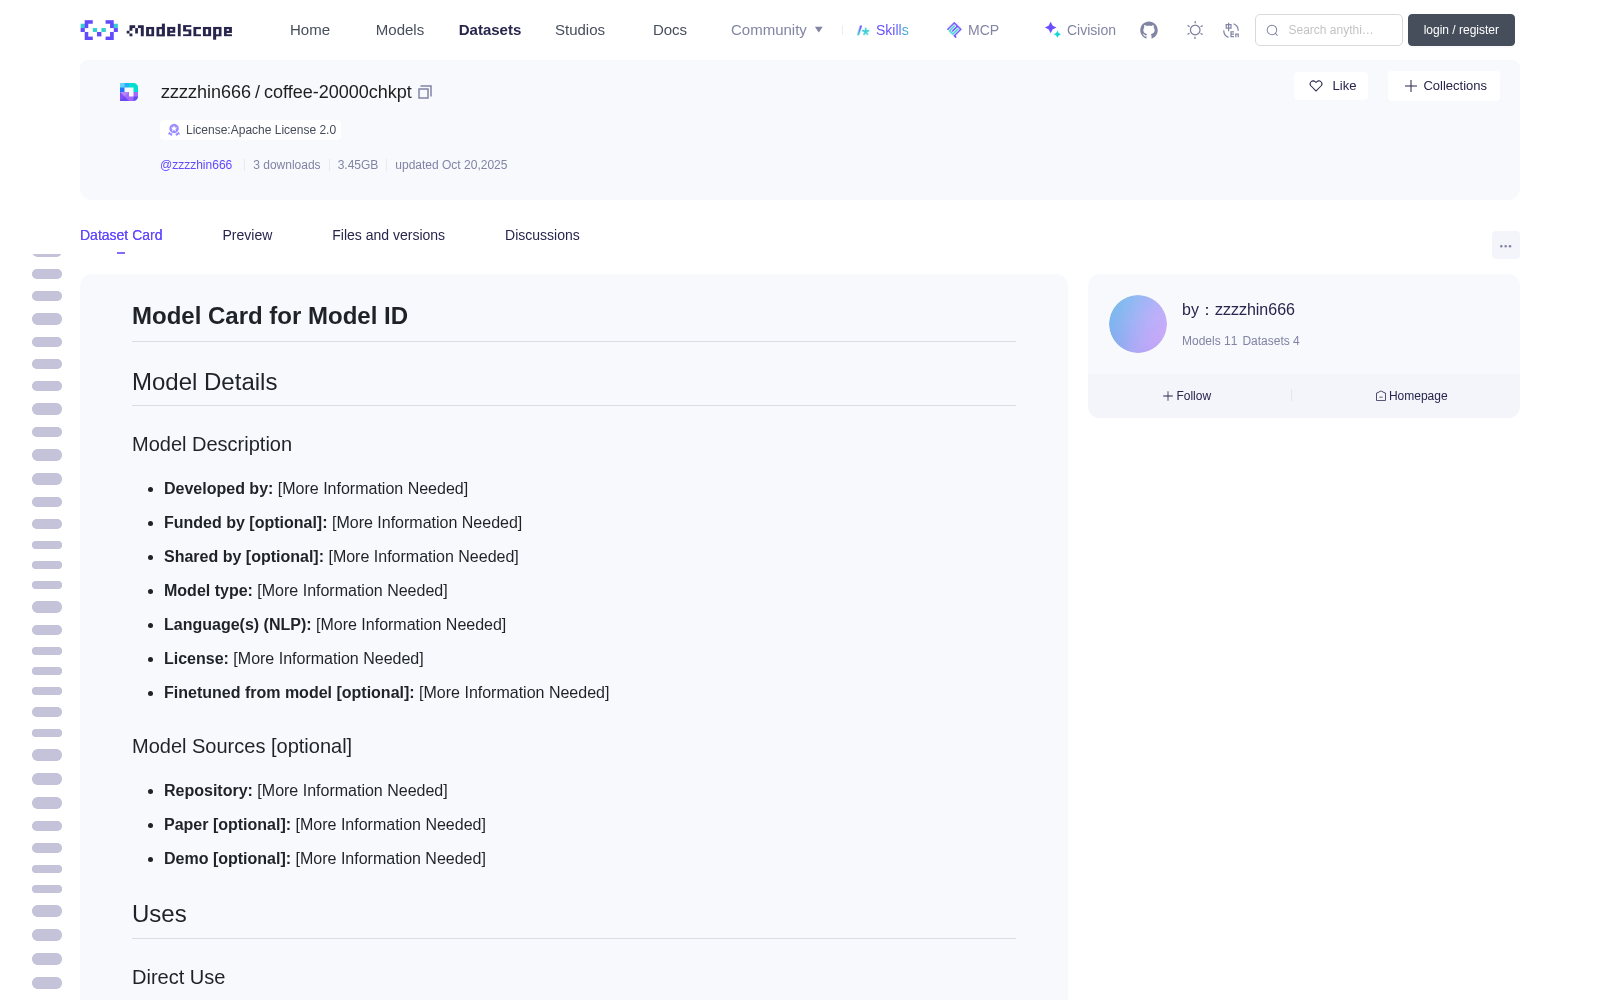Copy the dataset name with the copy icon
The height and width of the screenshot is (1000, 1600).
pyautogui.click(x=425, y=92)
